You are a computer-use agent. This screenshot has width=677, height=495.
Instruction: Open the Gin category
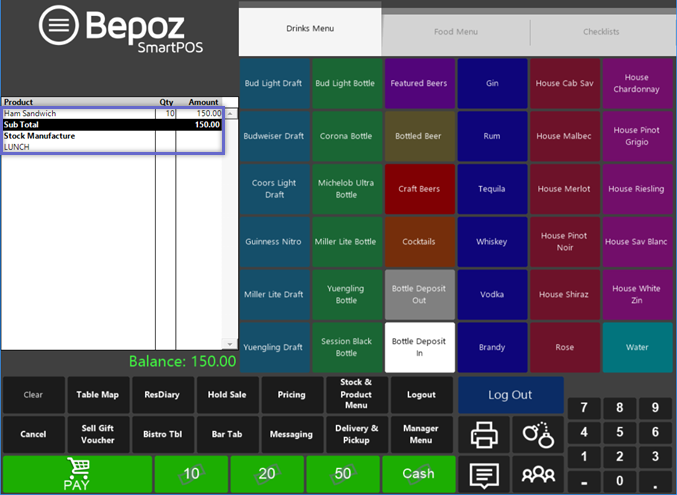492,83
